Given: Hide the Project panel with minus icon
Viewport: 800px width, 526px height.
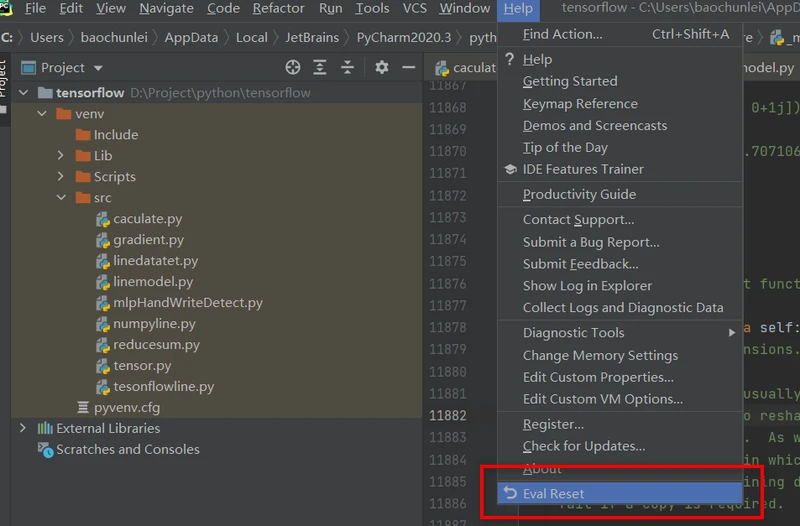Looking at the screenshot, I should pyautogui.click(x=408, y=67).
